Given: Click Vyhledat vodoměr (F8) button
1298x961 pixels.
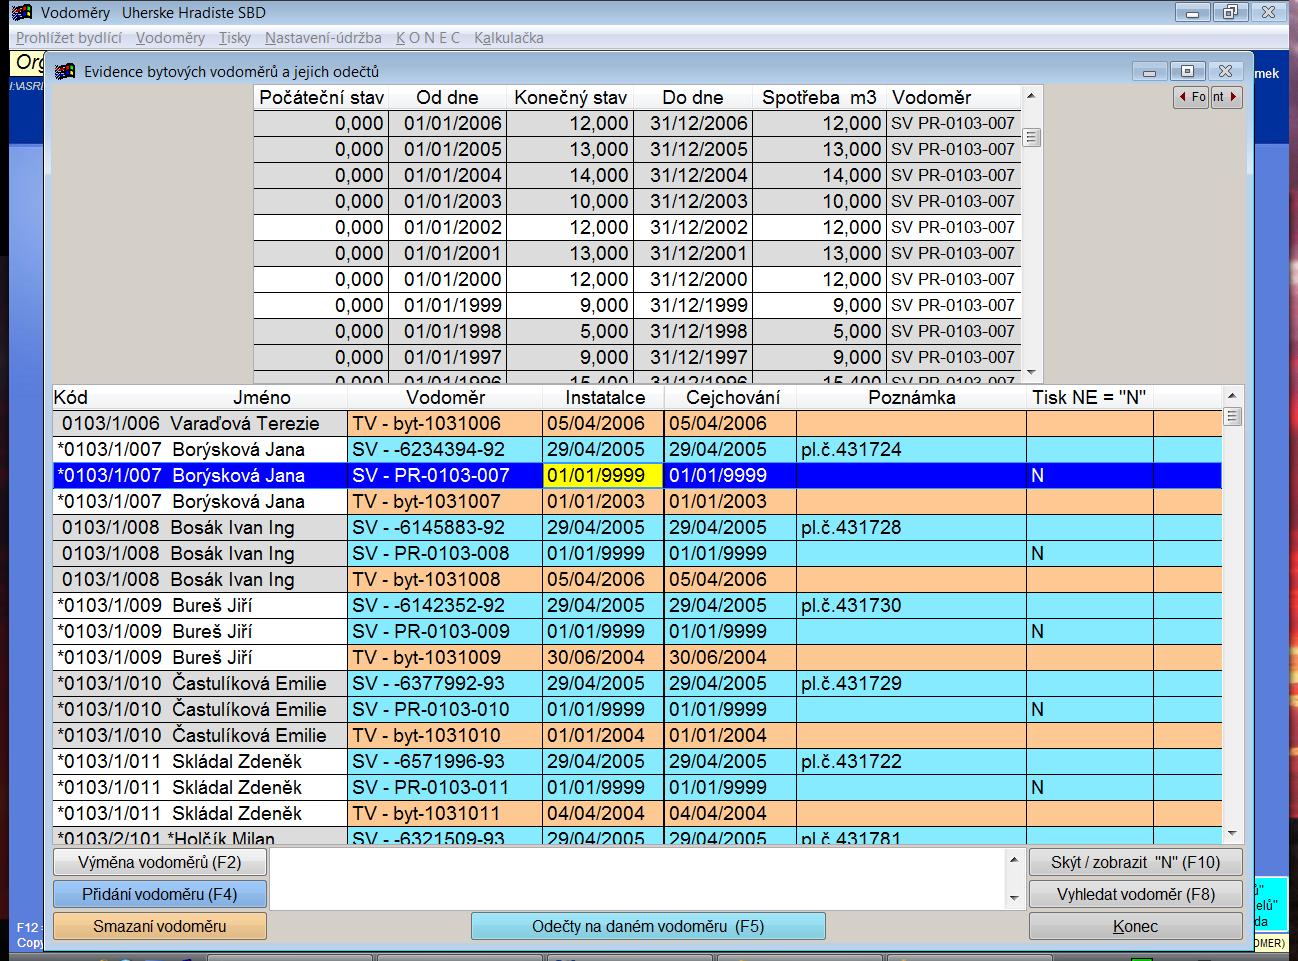Looking at the screenshot, I should (1136, 894).
